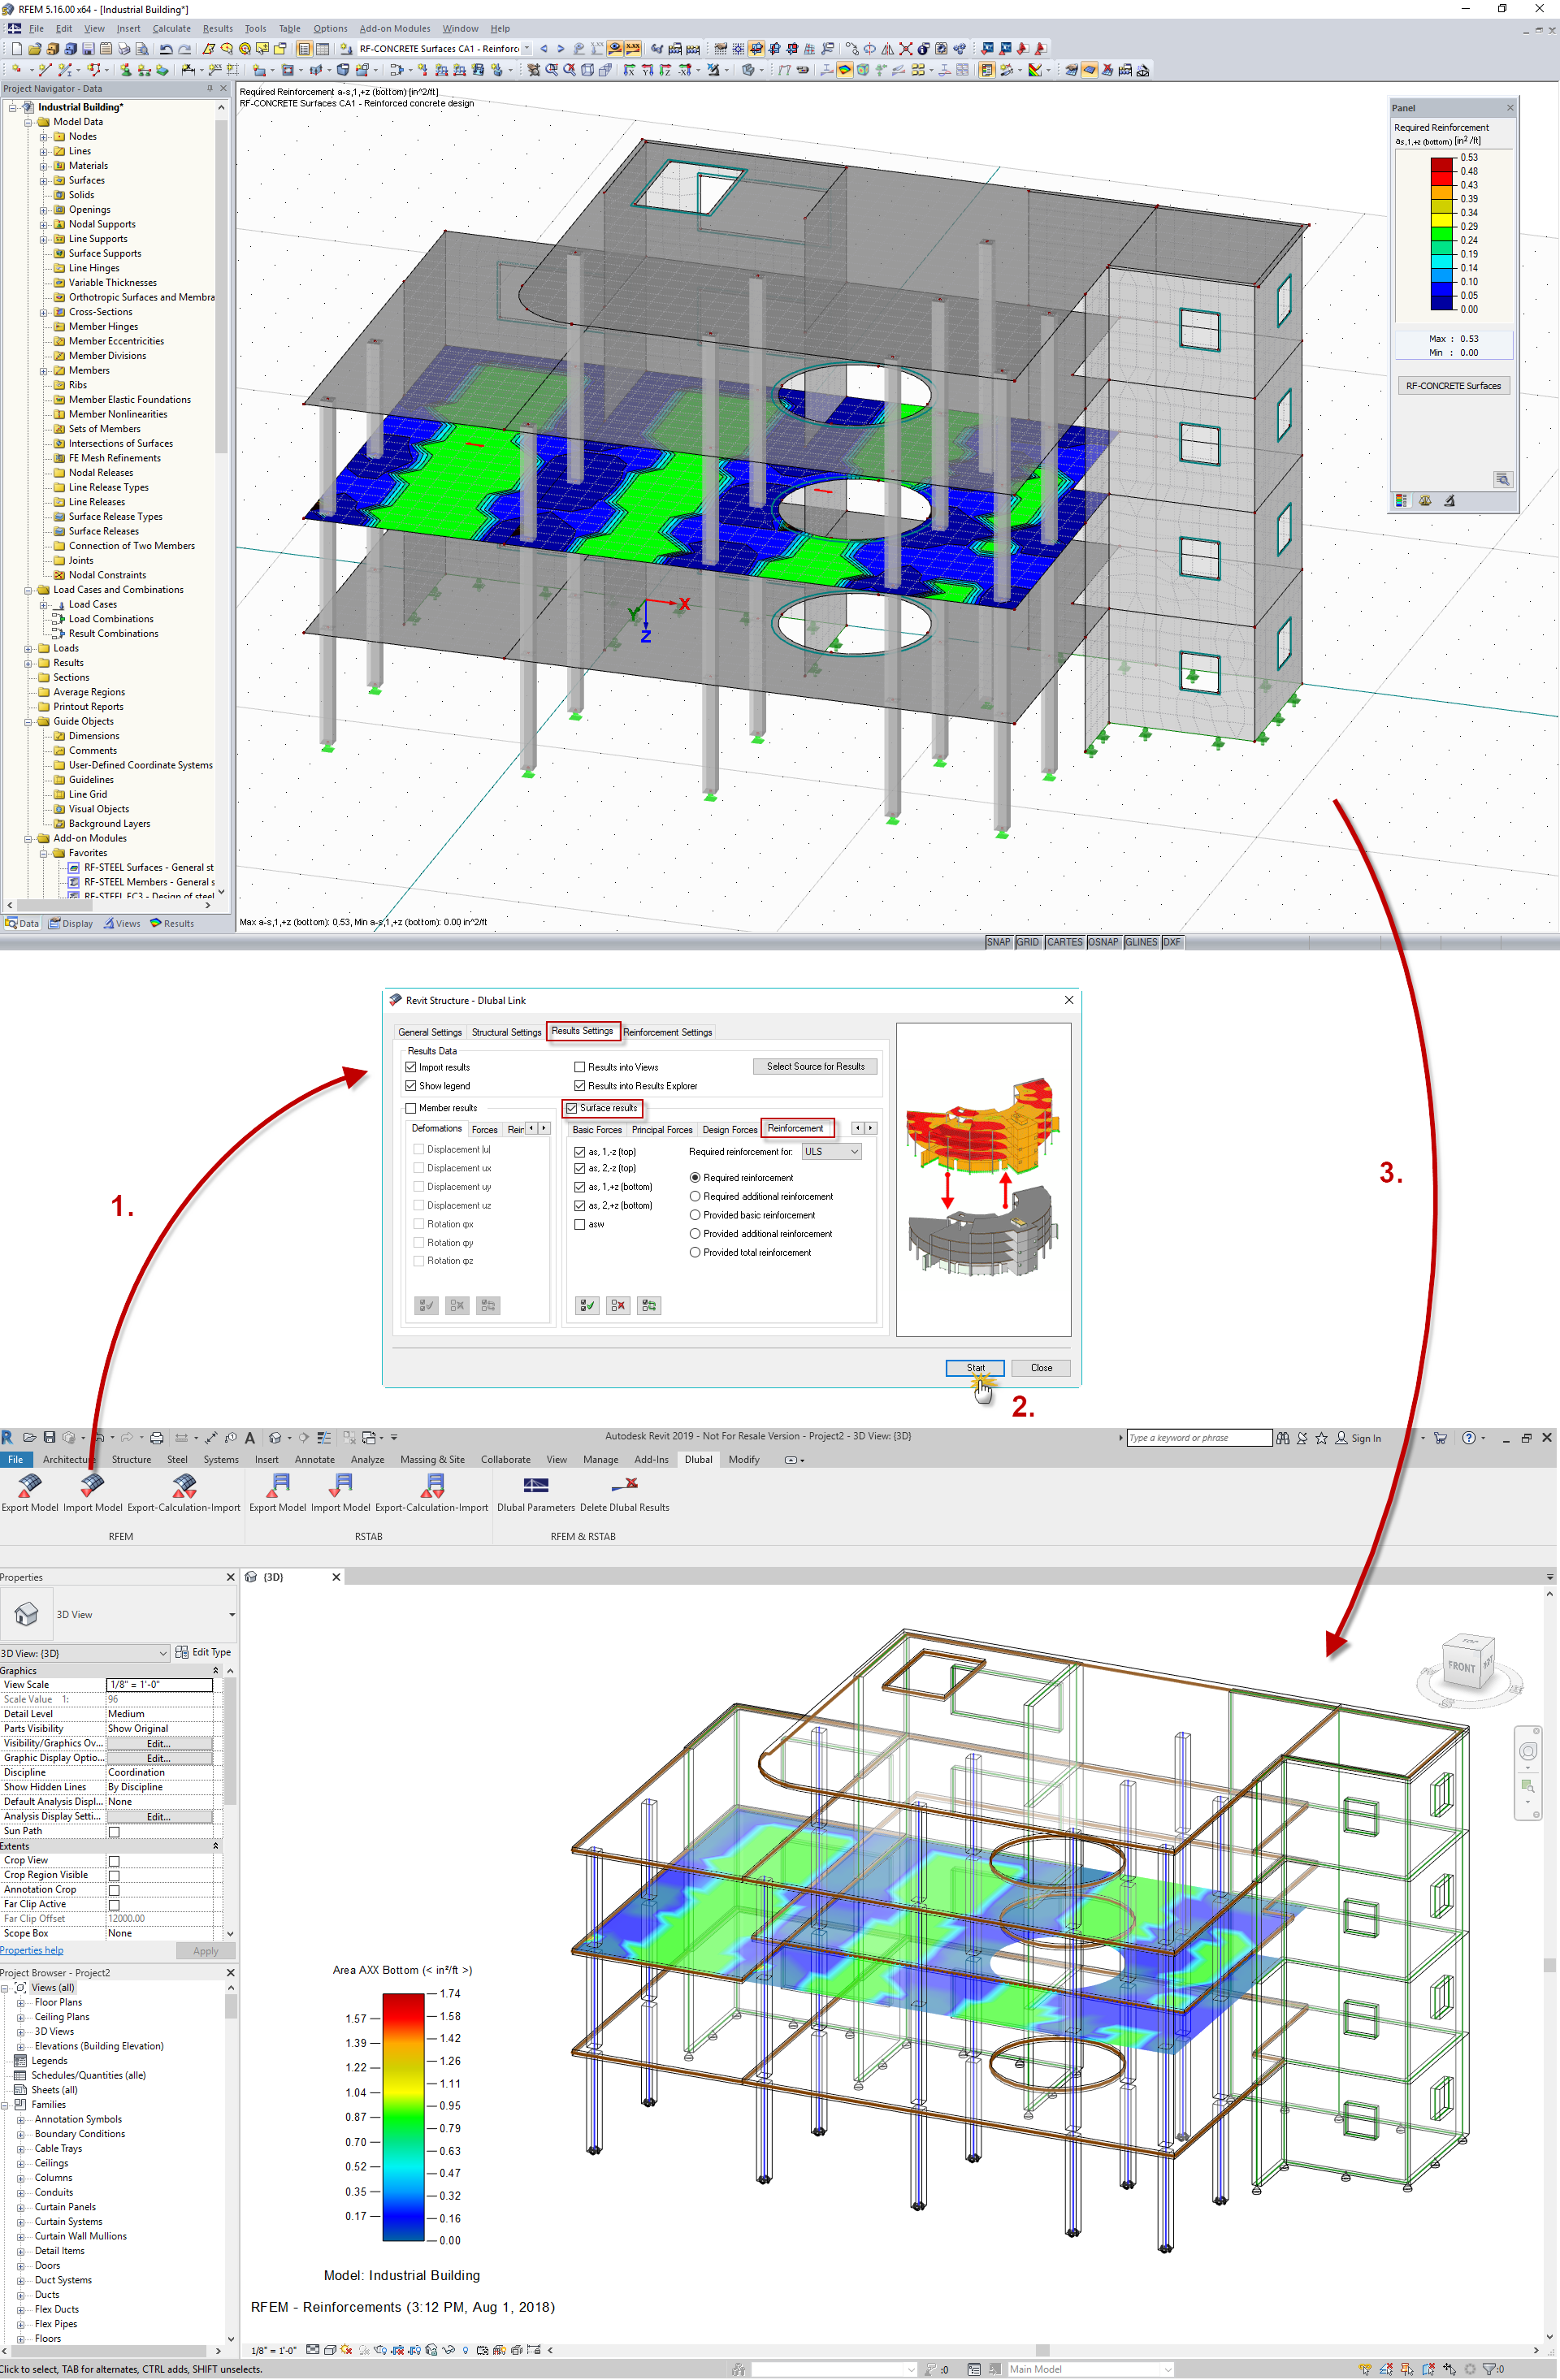Click Dlubal Parameters ribbon icon
This screenshot has height=2380, width=1560.
click(535, 1486)
